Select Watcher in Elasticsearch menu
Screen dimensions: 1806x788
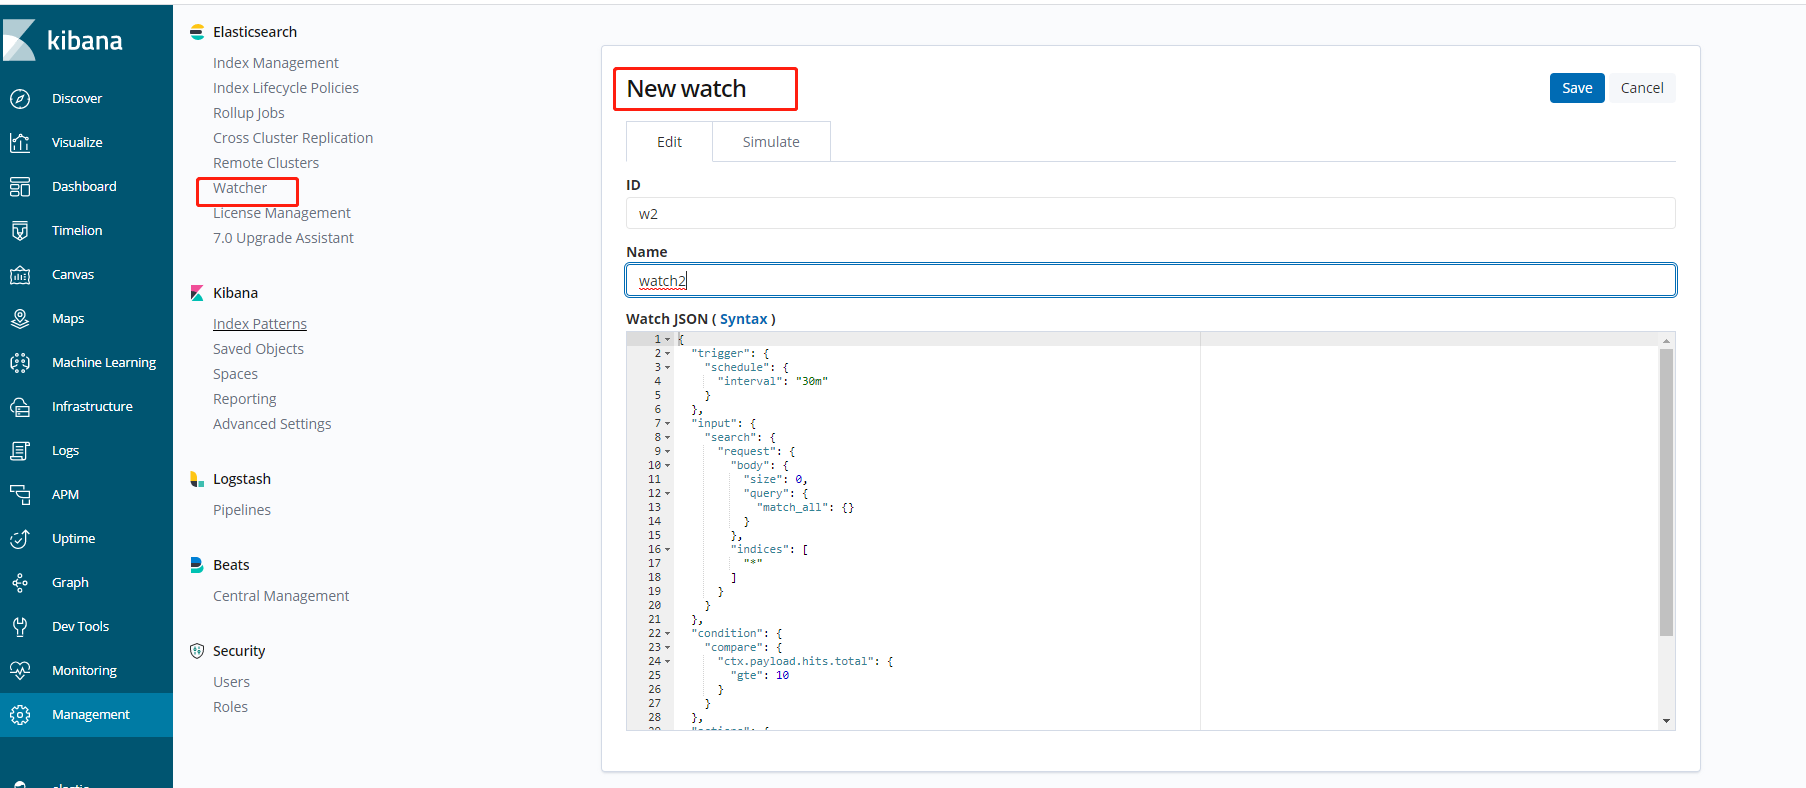tap(240, 188)
